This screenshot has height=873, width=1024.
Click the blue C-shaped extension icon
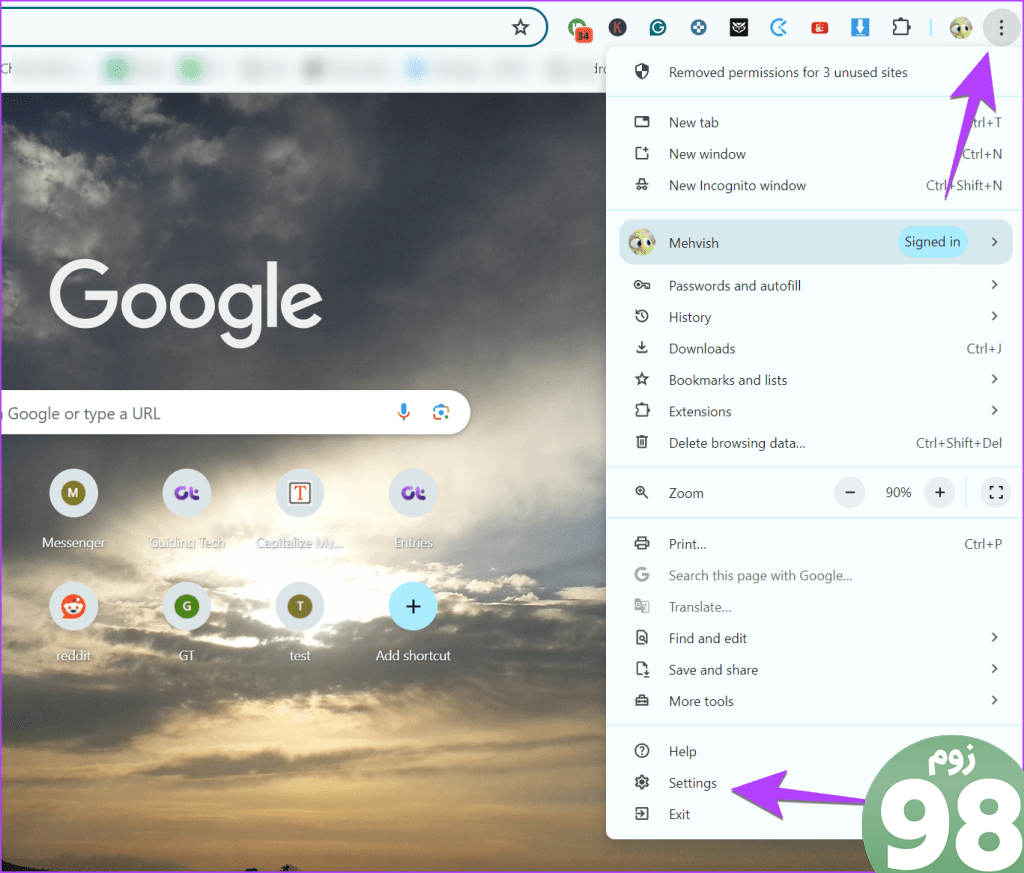click(x=778, y=27)
